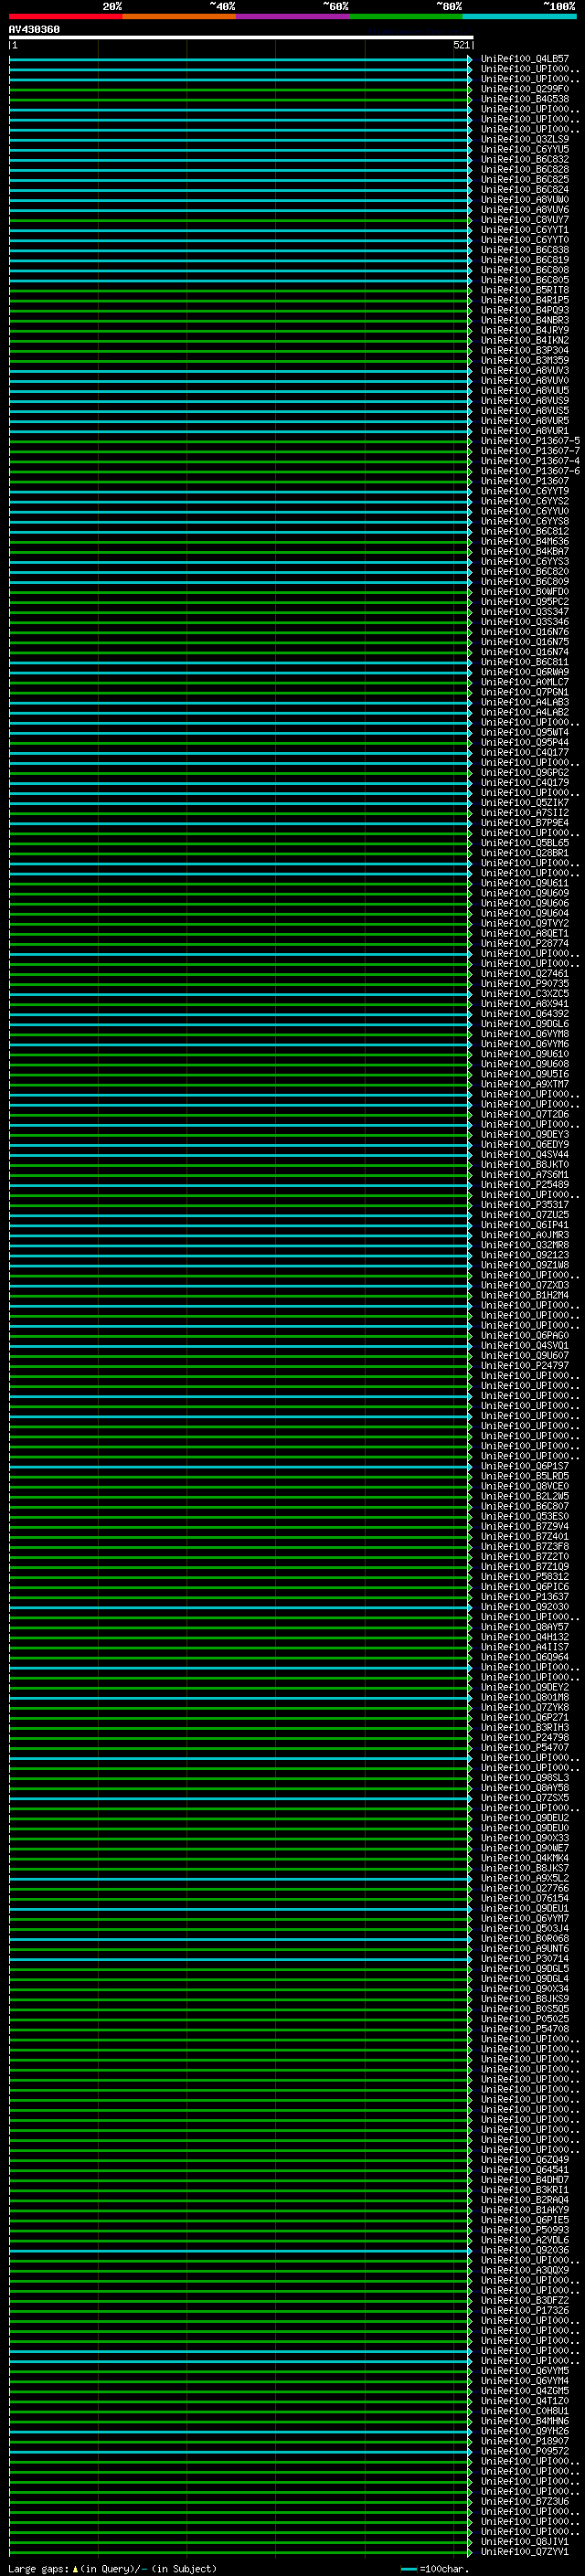Select the AV430360 query name
The width and height of the screenshot is (585, 2576).
(34, 29)
